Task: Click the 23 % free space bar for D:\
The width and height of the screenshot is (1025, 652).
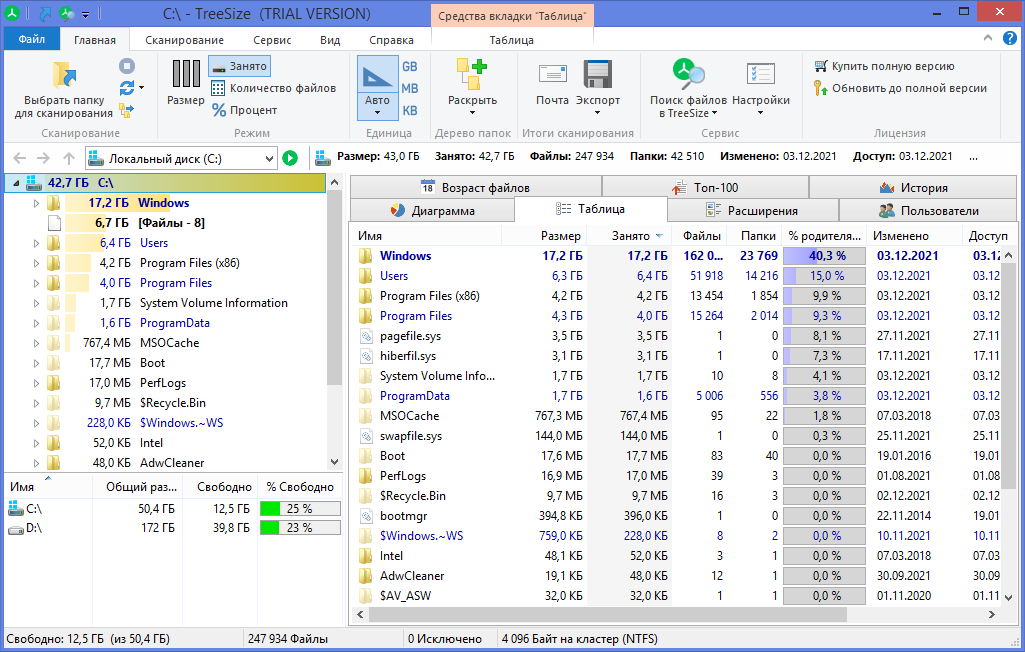Action: [x=300, y=528]
